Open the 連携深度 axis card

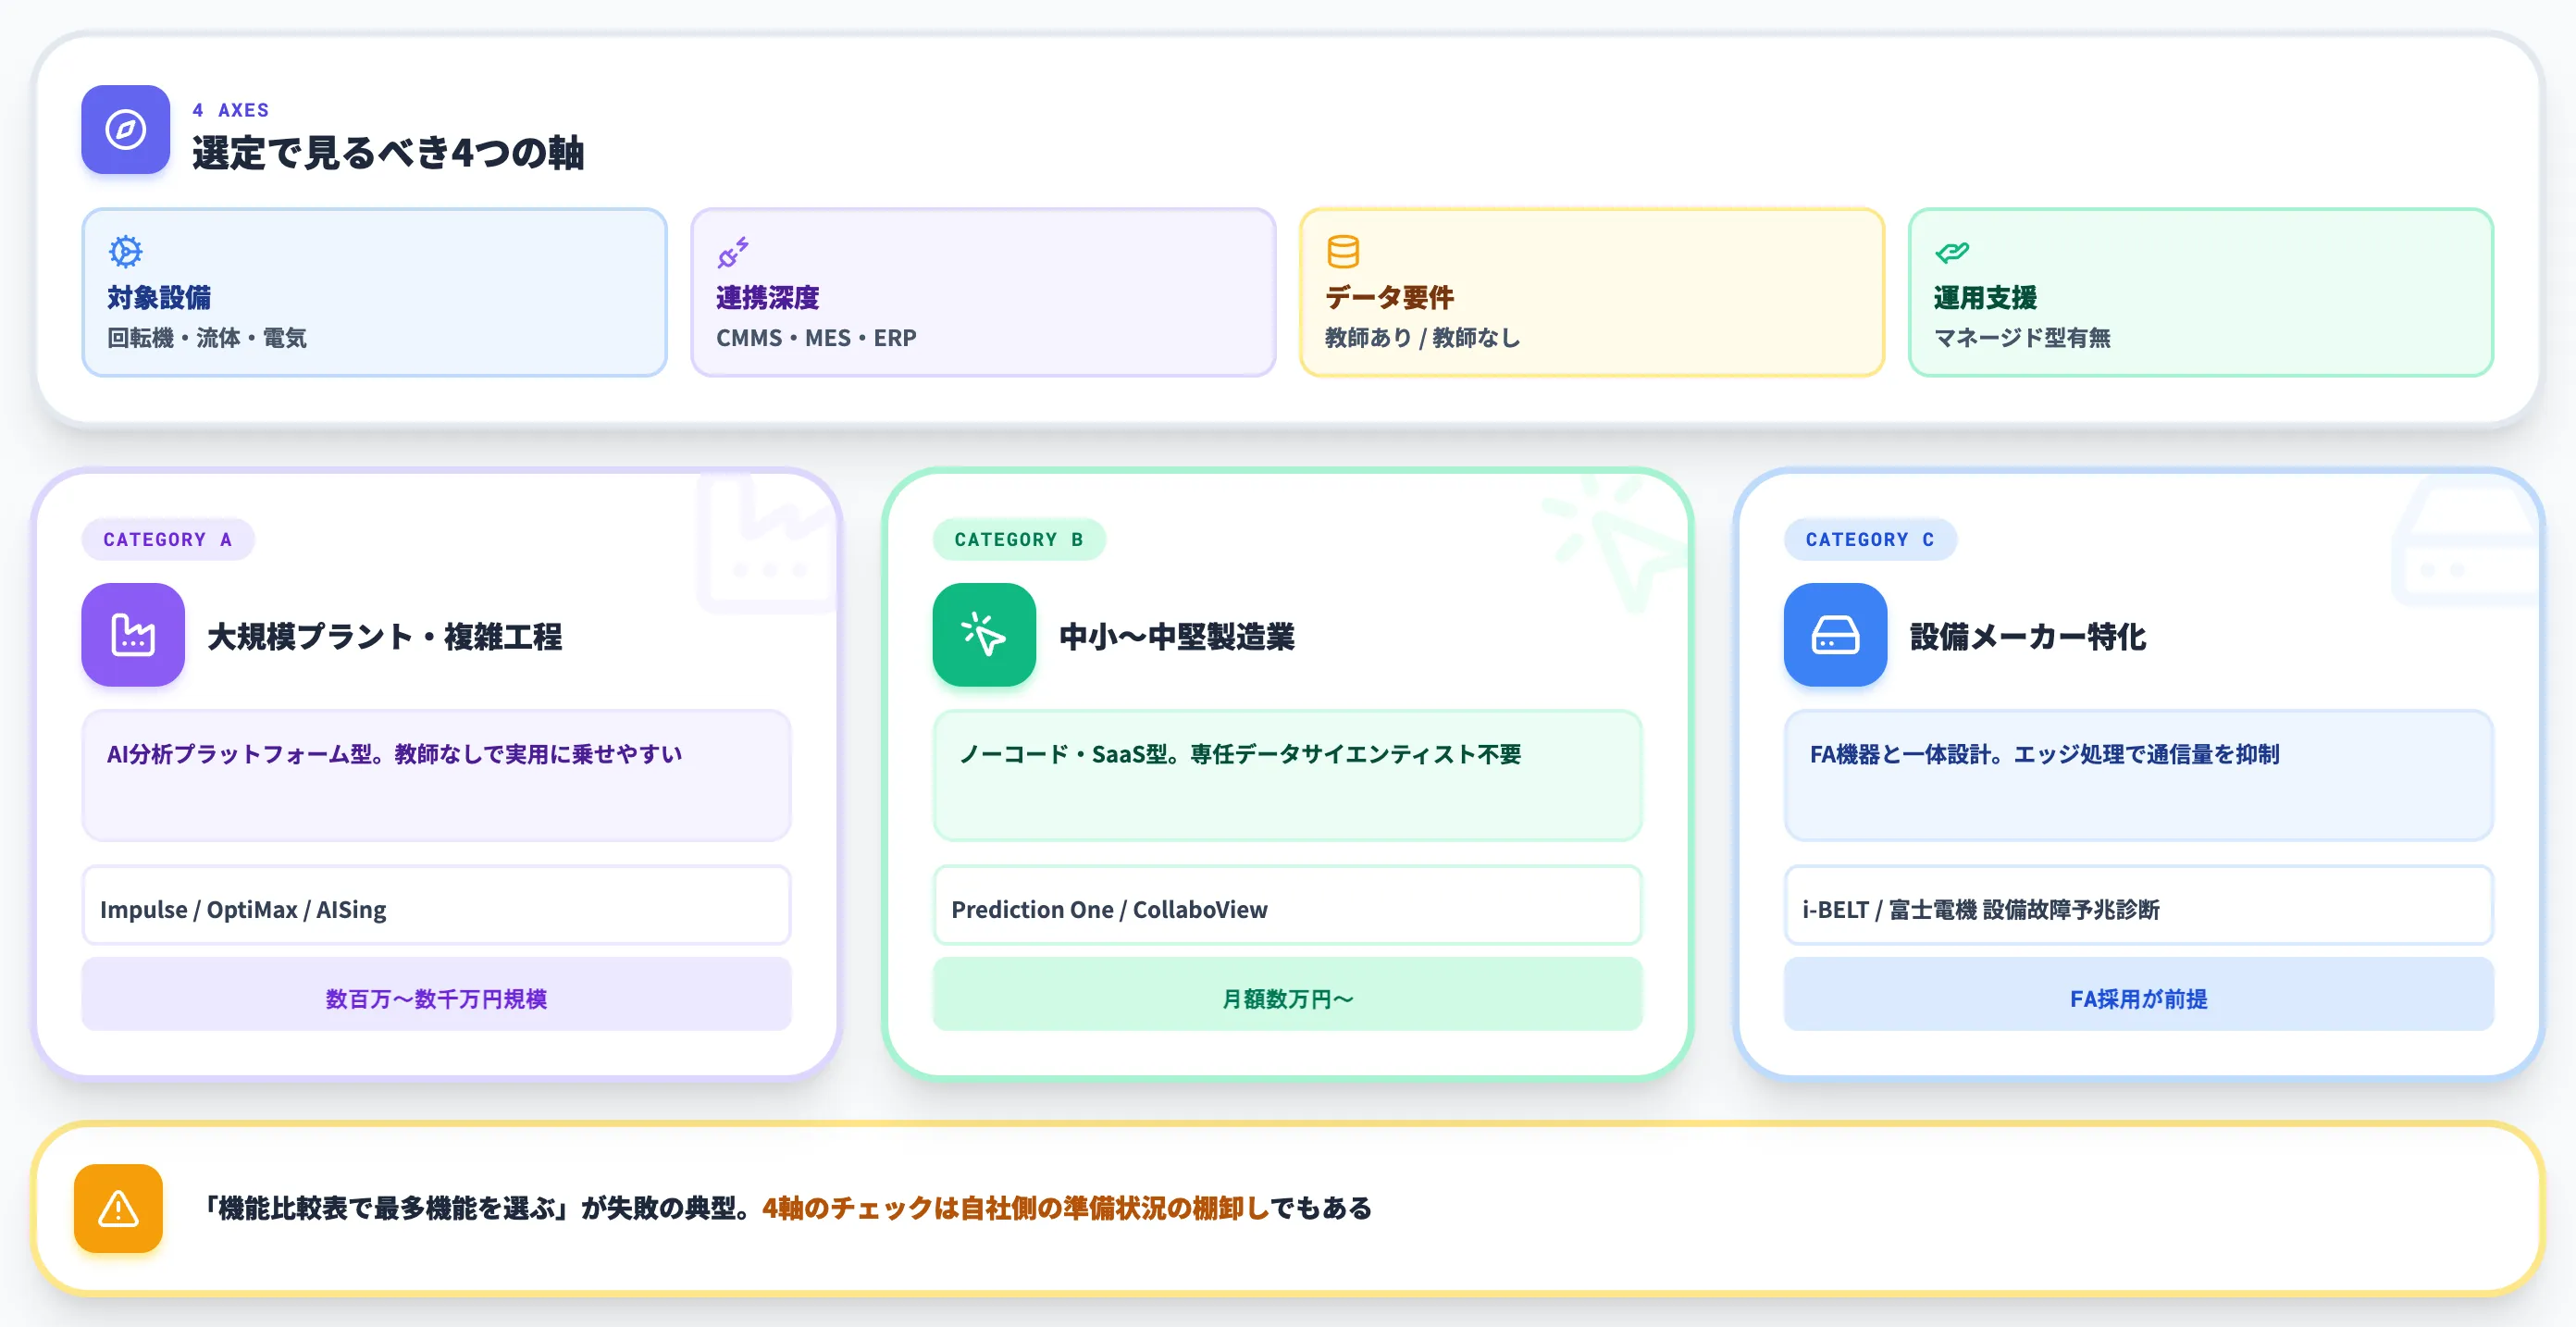coord(983,292)
